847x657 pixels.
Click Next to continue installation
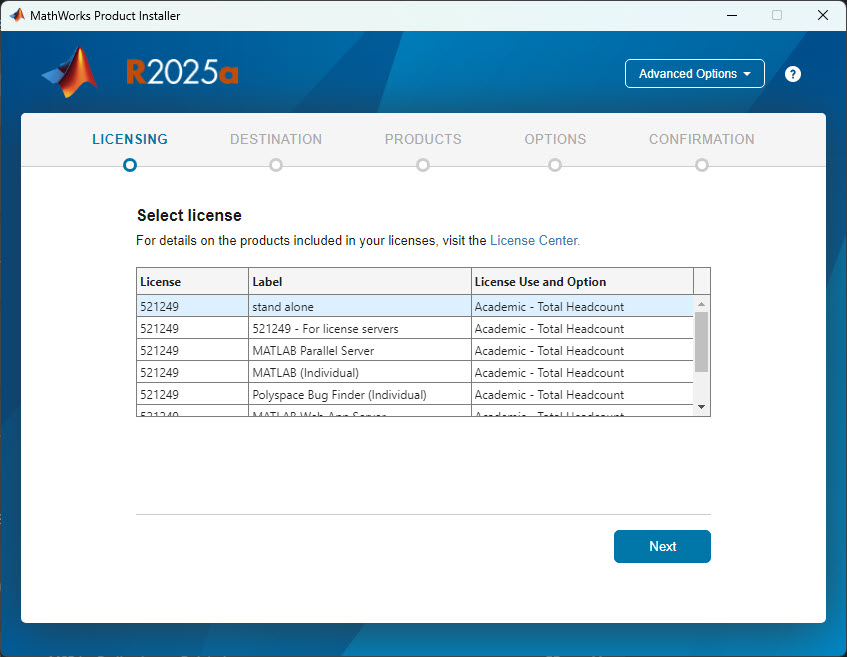click(x=662, y=546)
